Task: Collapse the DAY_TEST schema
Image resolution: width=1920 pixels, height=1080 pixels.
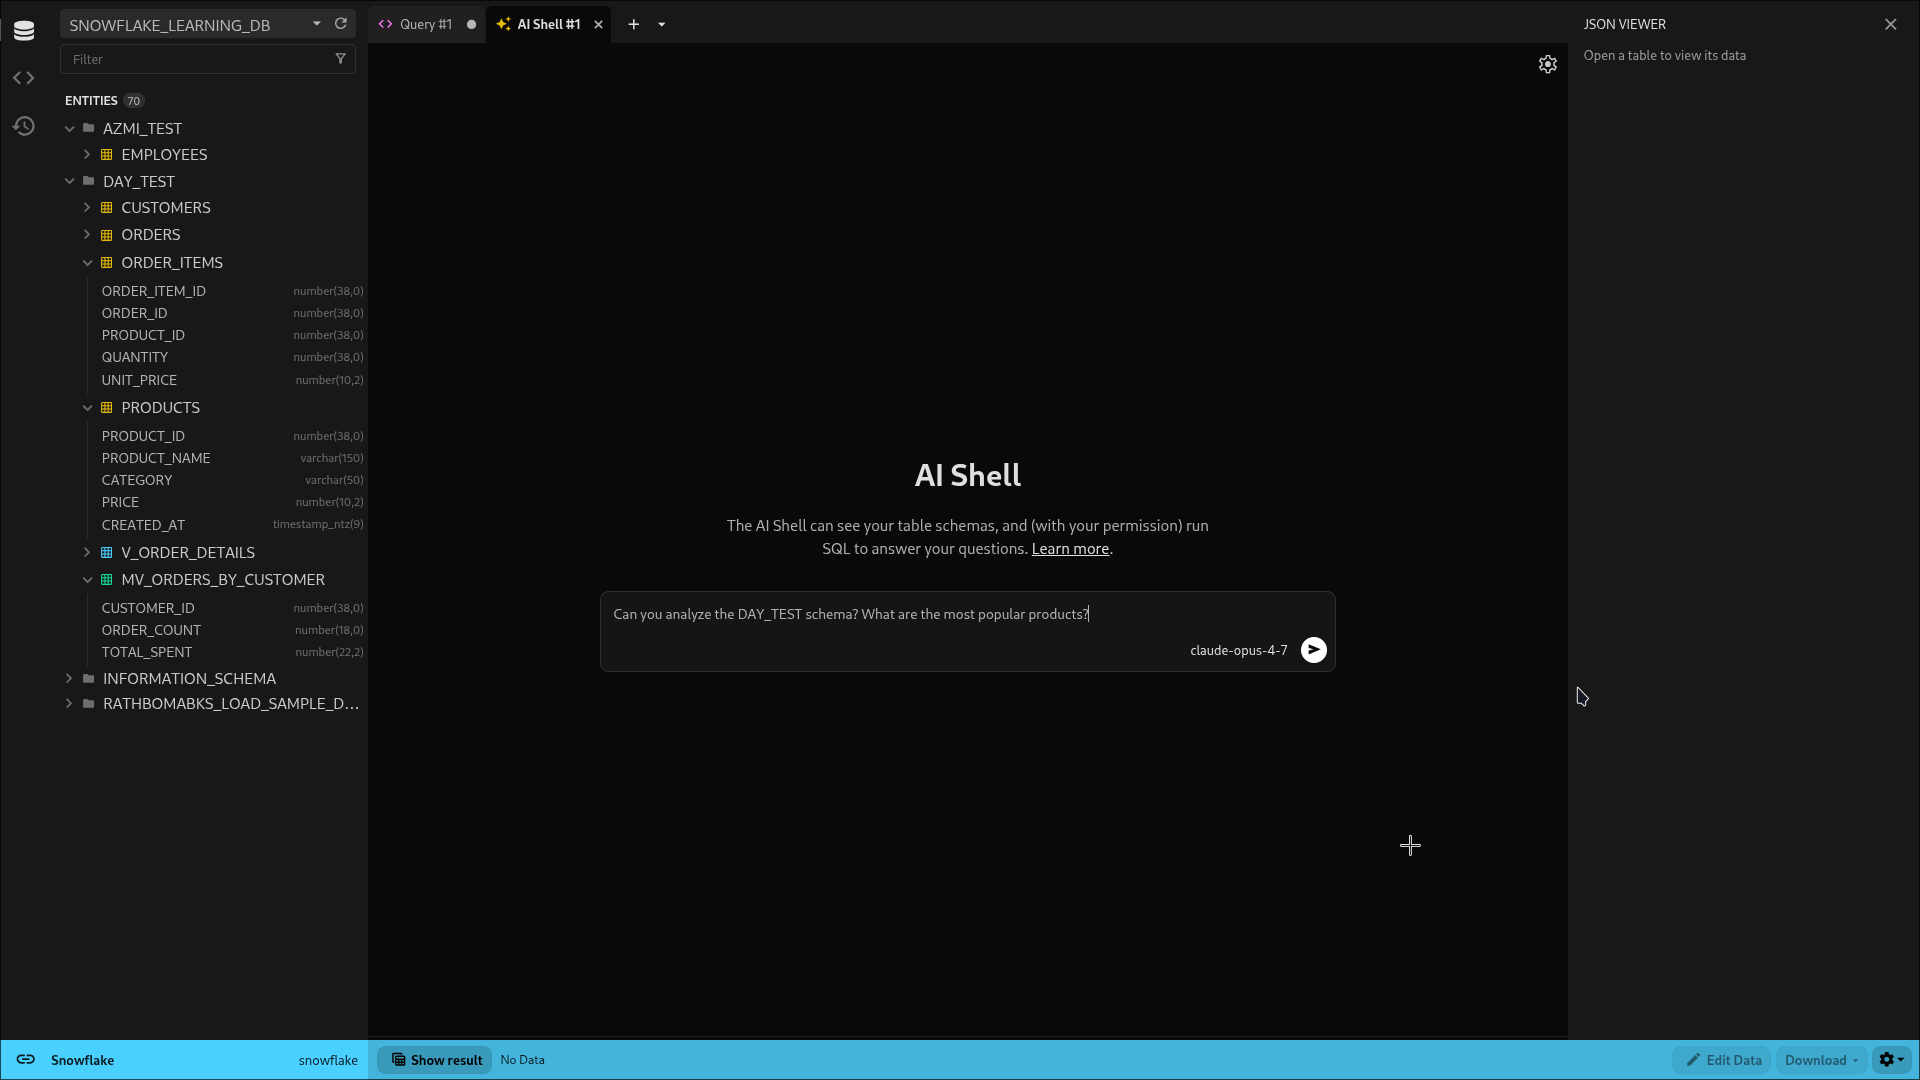Action: [69, 182]
